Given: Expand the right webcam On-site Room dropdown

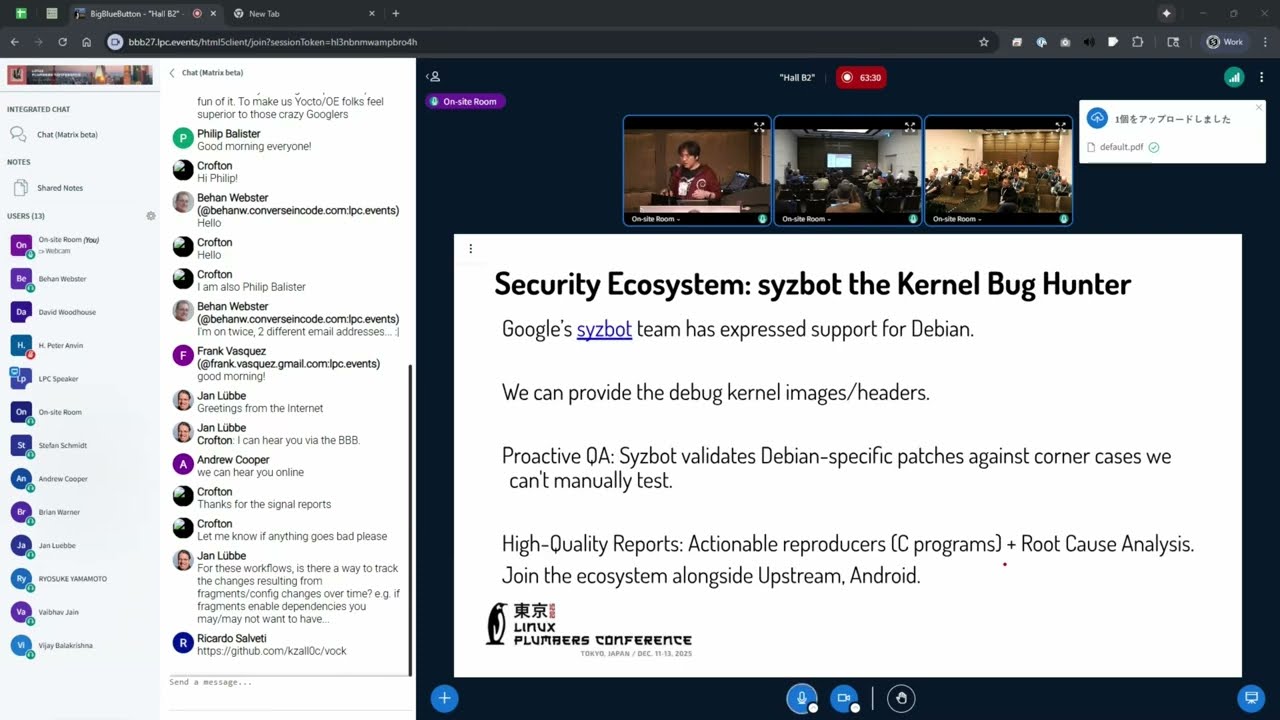Looking at the screenshot, I should point(956,219).
